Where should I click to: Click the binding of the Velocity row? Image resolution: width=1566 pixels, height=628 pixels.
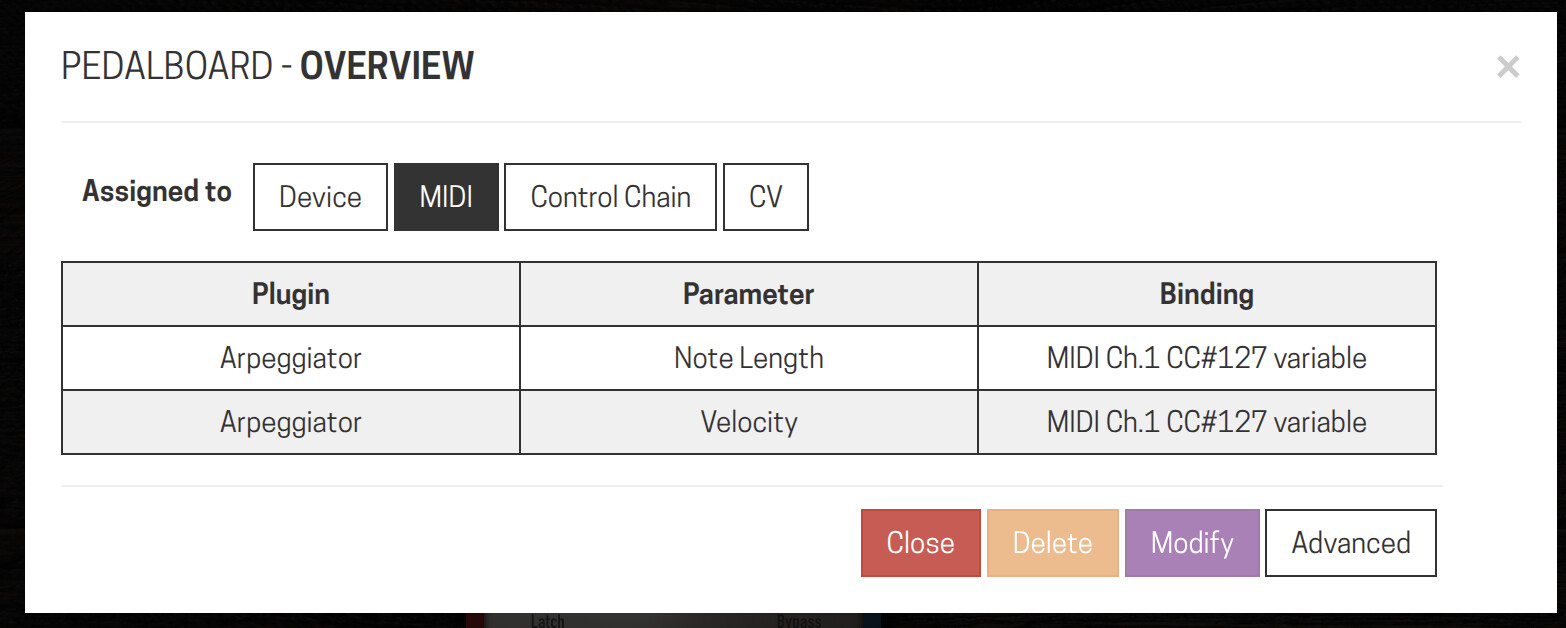[1207, 422]
